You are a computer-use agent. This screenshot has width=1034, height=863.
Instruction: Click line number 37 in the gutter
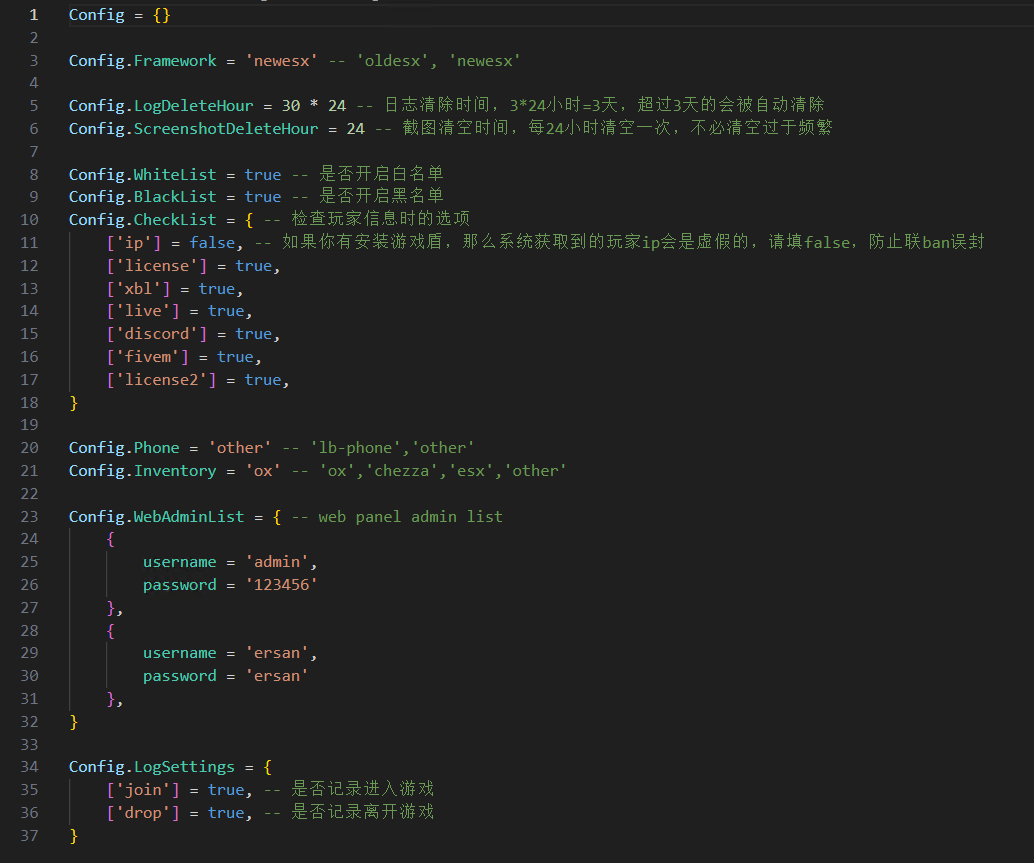[x=29, y=835]
